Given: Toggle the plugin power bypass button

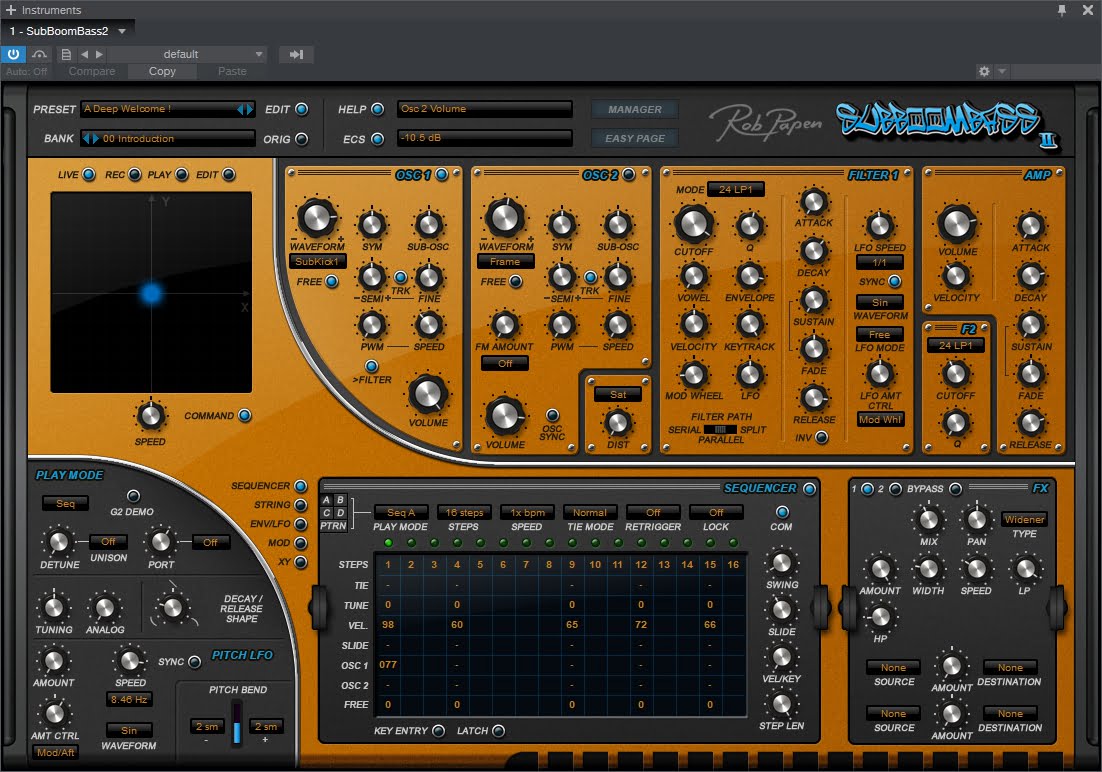Looking at the screenshot, I should click(13, 54).
